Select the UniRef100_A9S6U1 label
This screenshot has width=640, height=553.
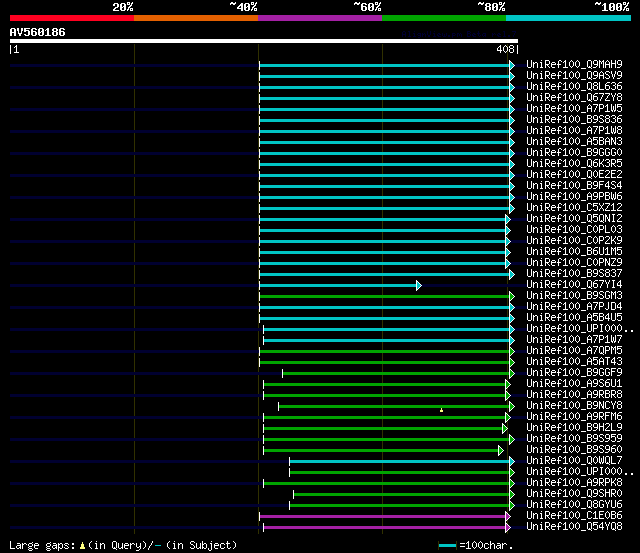click(x=574, y=384)
